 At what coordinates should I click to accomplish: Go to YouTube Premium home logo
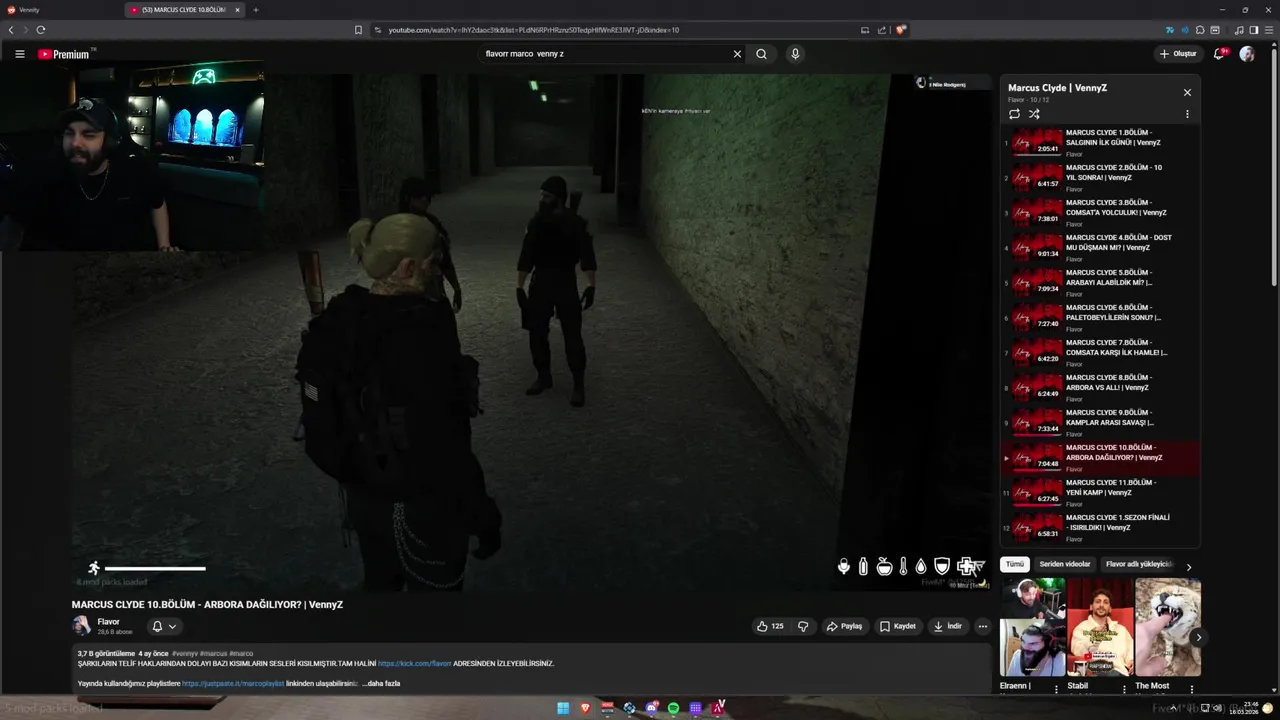click(x=66, y=54)
